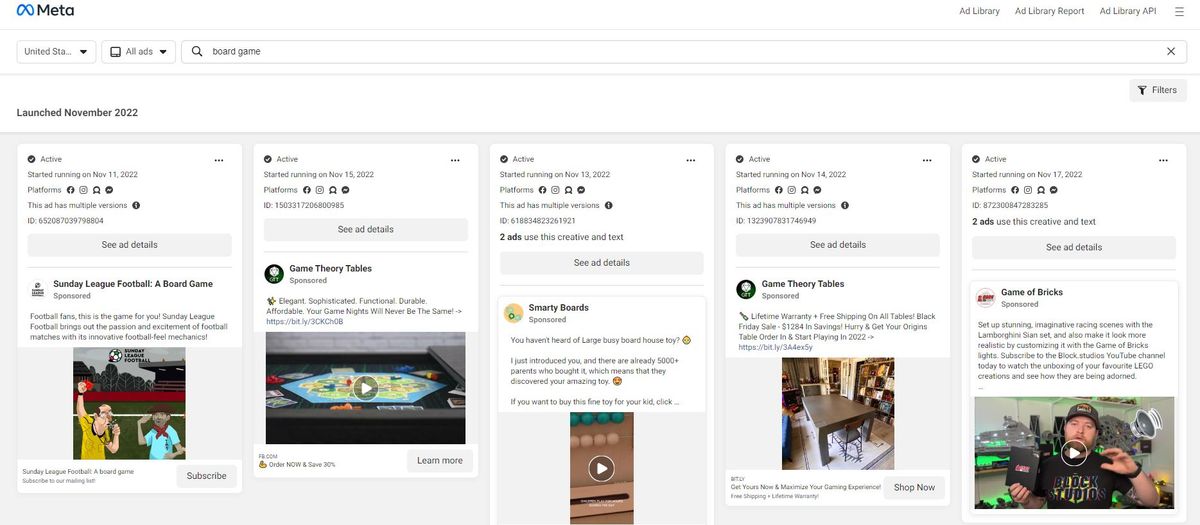Image resolution: width=1200 pixels, height=525 pixels.
Task: Expand the United States country dropdown
Action: click(x=56, y=51)
